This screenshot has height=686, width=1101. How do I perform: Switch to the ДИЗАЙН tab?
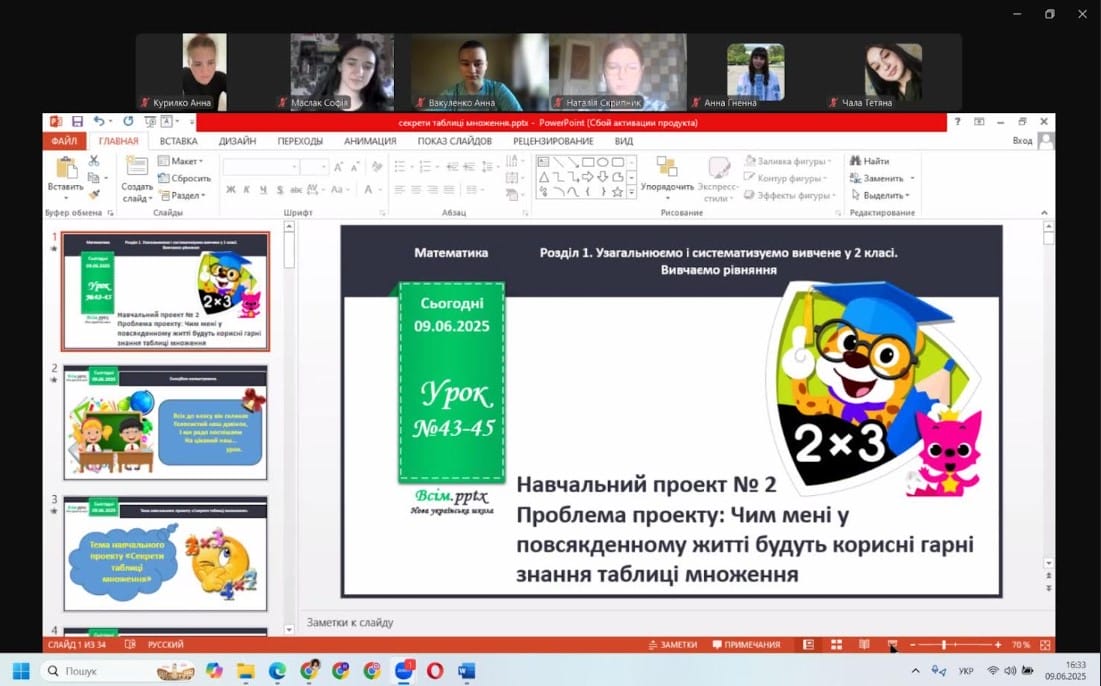237,141
